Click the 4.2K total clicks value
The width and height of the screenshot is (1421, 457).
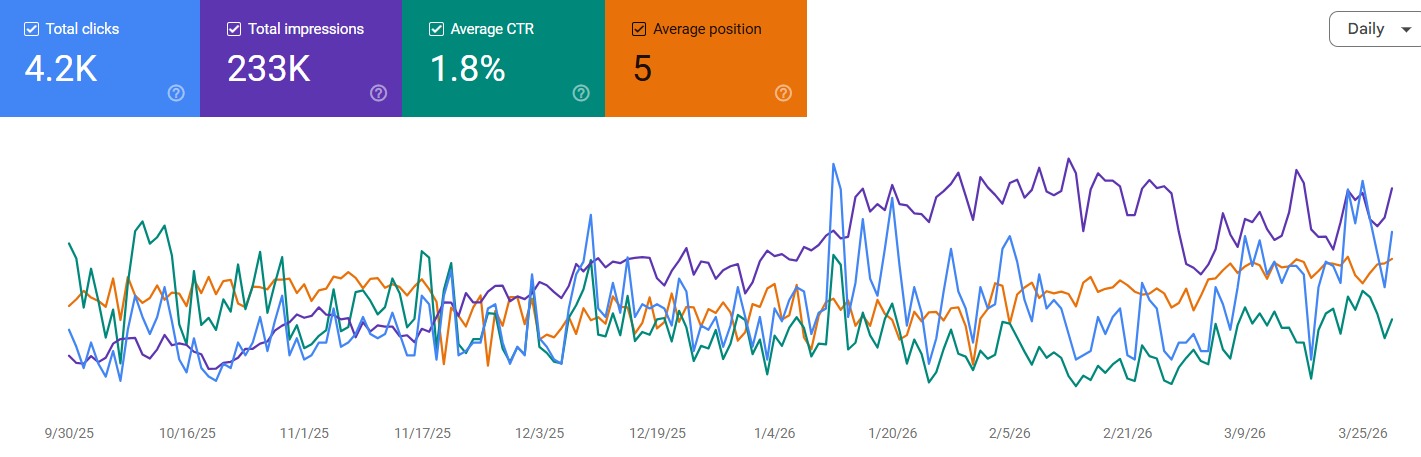(x=60, y=69)
